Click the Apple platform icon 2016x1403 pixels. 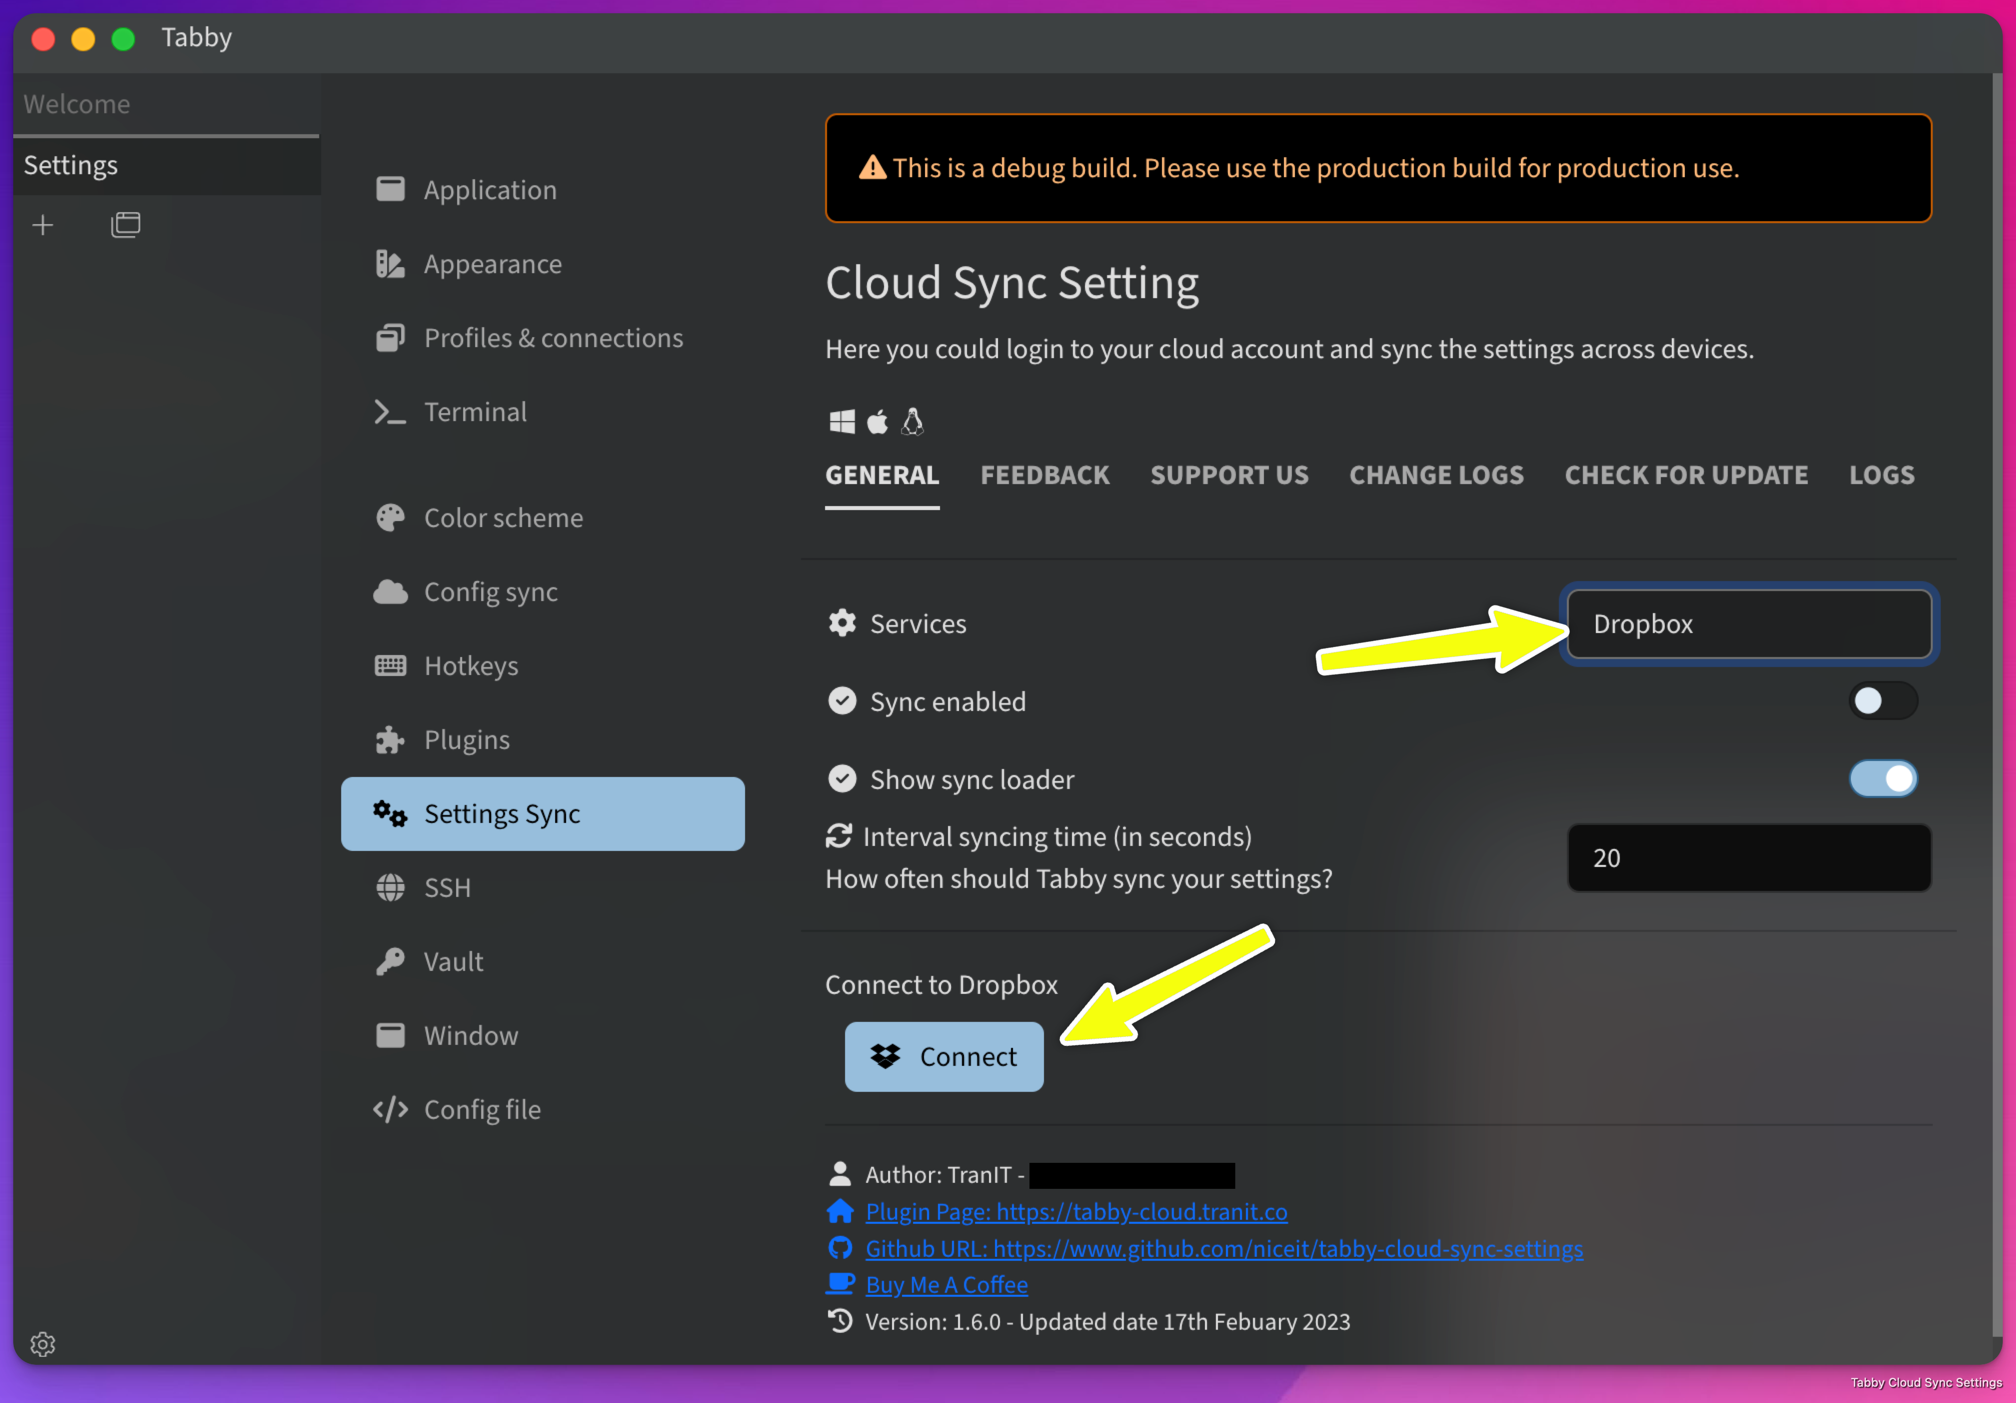tap(877, 421)
